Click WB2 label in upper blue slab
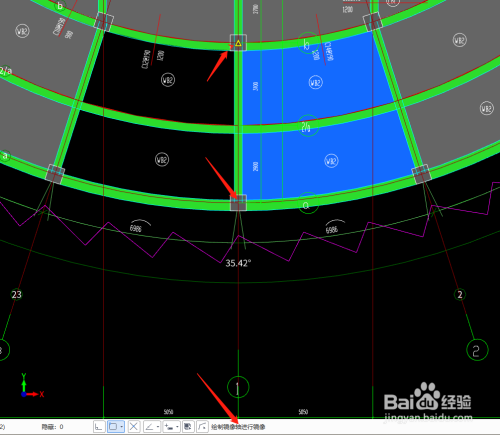The image size is (500, 435). coord(315,82)
